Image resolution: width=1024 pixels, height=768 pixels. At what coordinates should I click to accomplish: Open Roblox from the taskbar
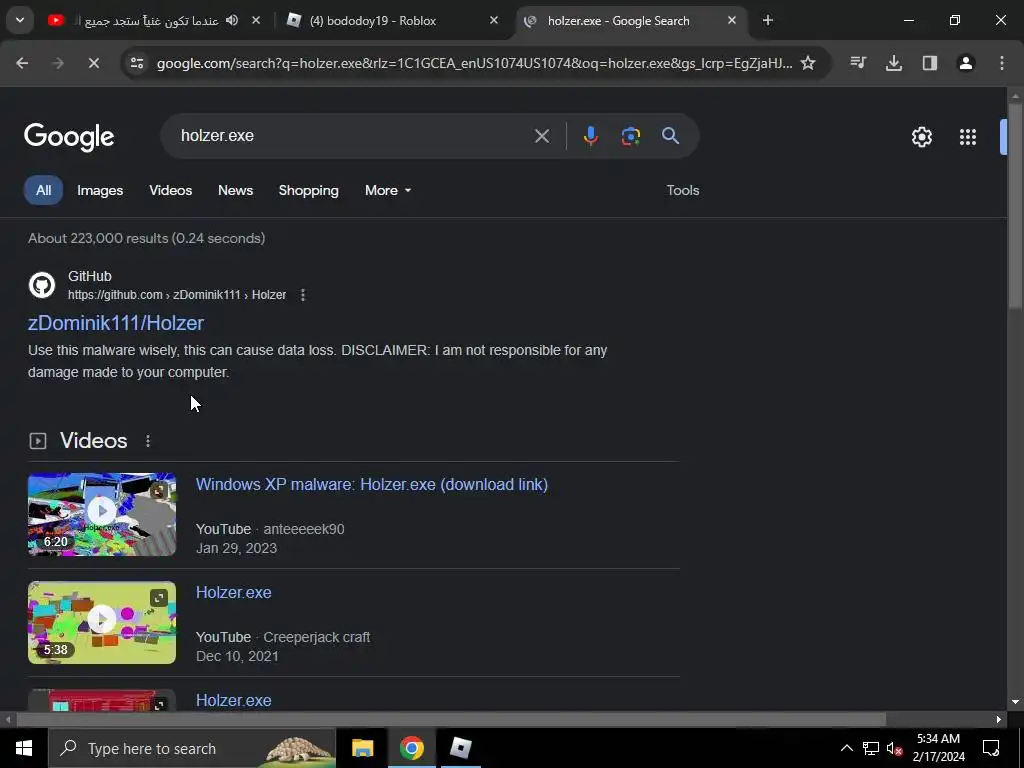pyautogui.click(x=460, y=748)
